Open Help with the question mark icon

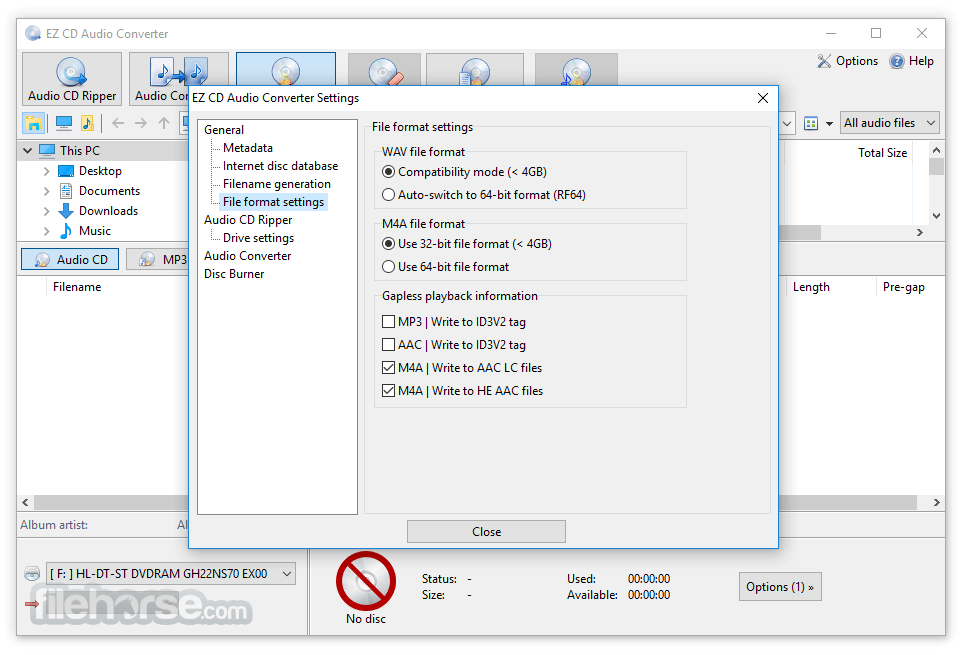tap(897, 61)
